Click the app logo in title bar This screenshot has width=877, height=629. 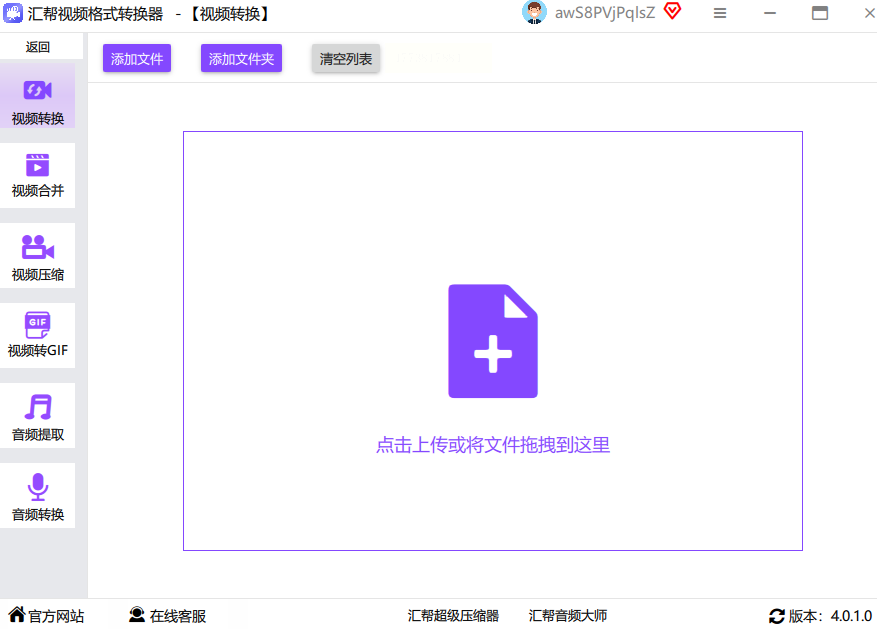pos(13,13)
